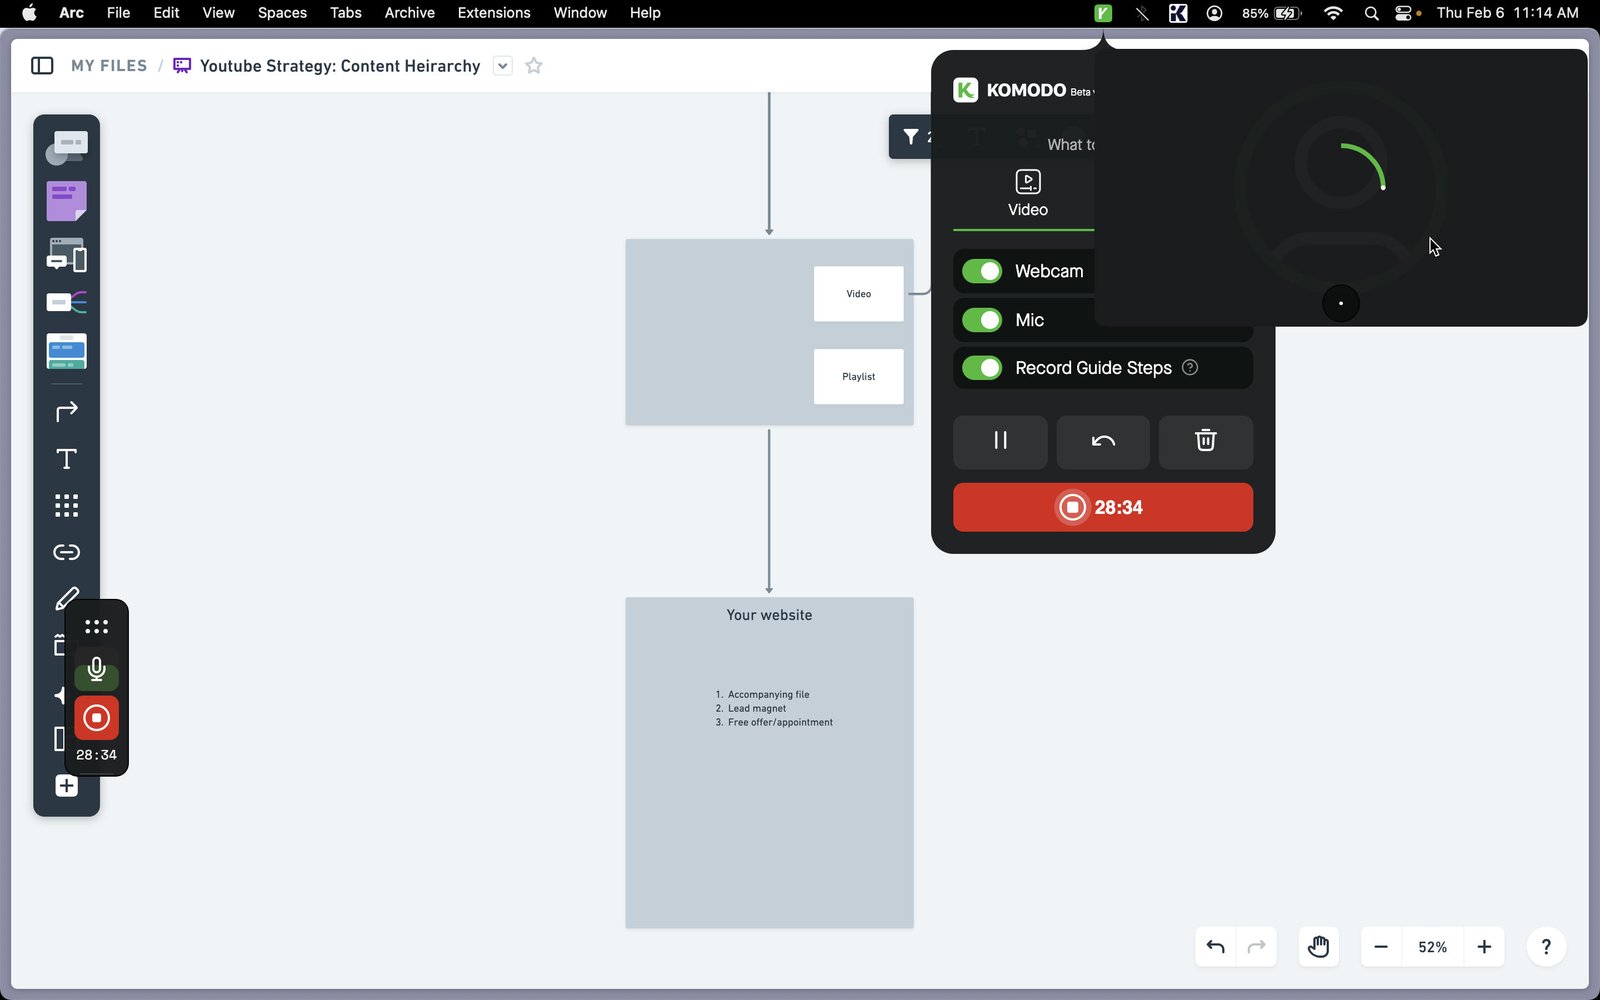Select the Your website frame title

click(x=769, y=615)
